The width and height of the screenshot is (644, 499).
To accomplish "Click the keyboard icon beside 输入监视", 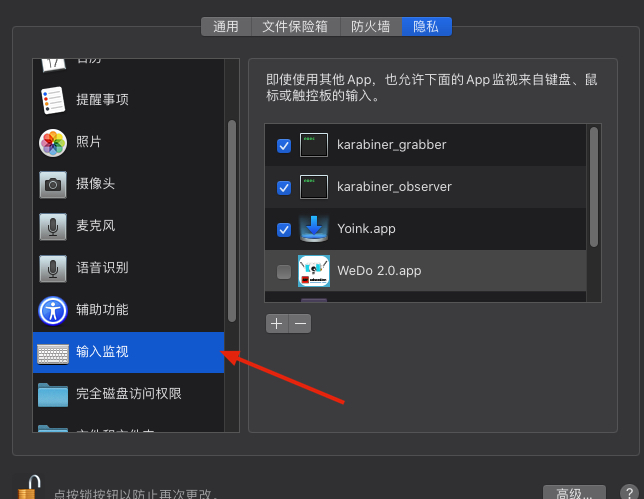I will tap(53, 354).
